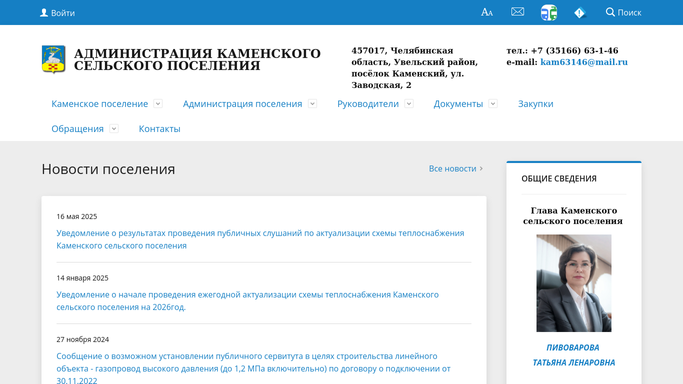Open the bus transport icon
The width and height of the screenshot is (683, 384).
pos(549,13)
